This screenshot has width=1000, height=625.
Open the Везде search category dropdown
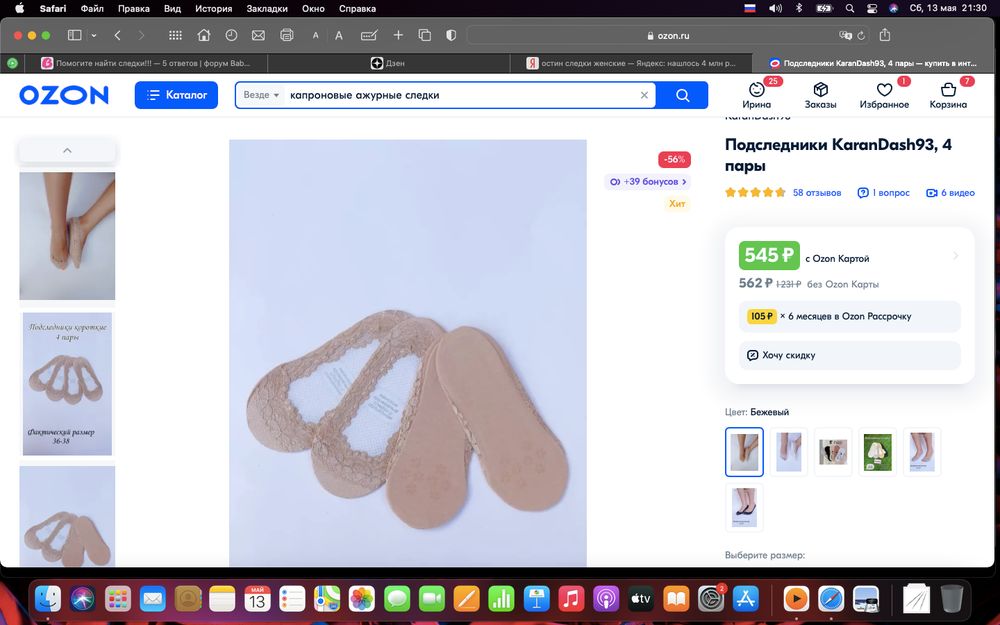click(x=258, y=94)
